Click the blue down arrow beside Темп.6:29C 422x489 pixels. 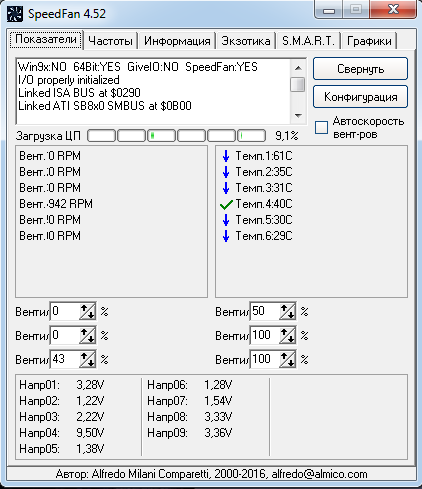(226, 236)
